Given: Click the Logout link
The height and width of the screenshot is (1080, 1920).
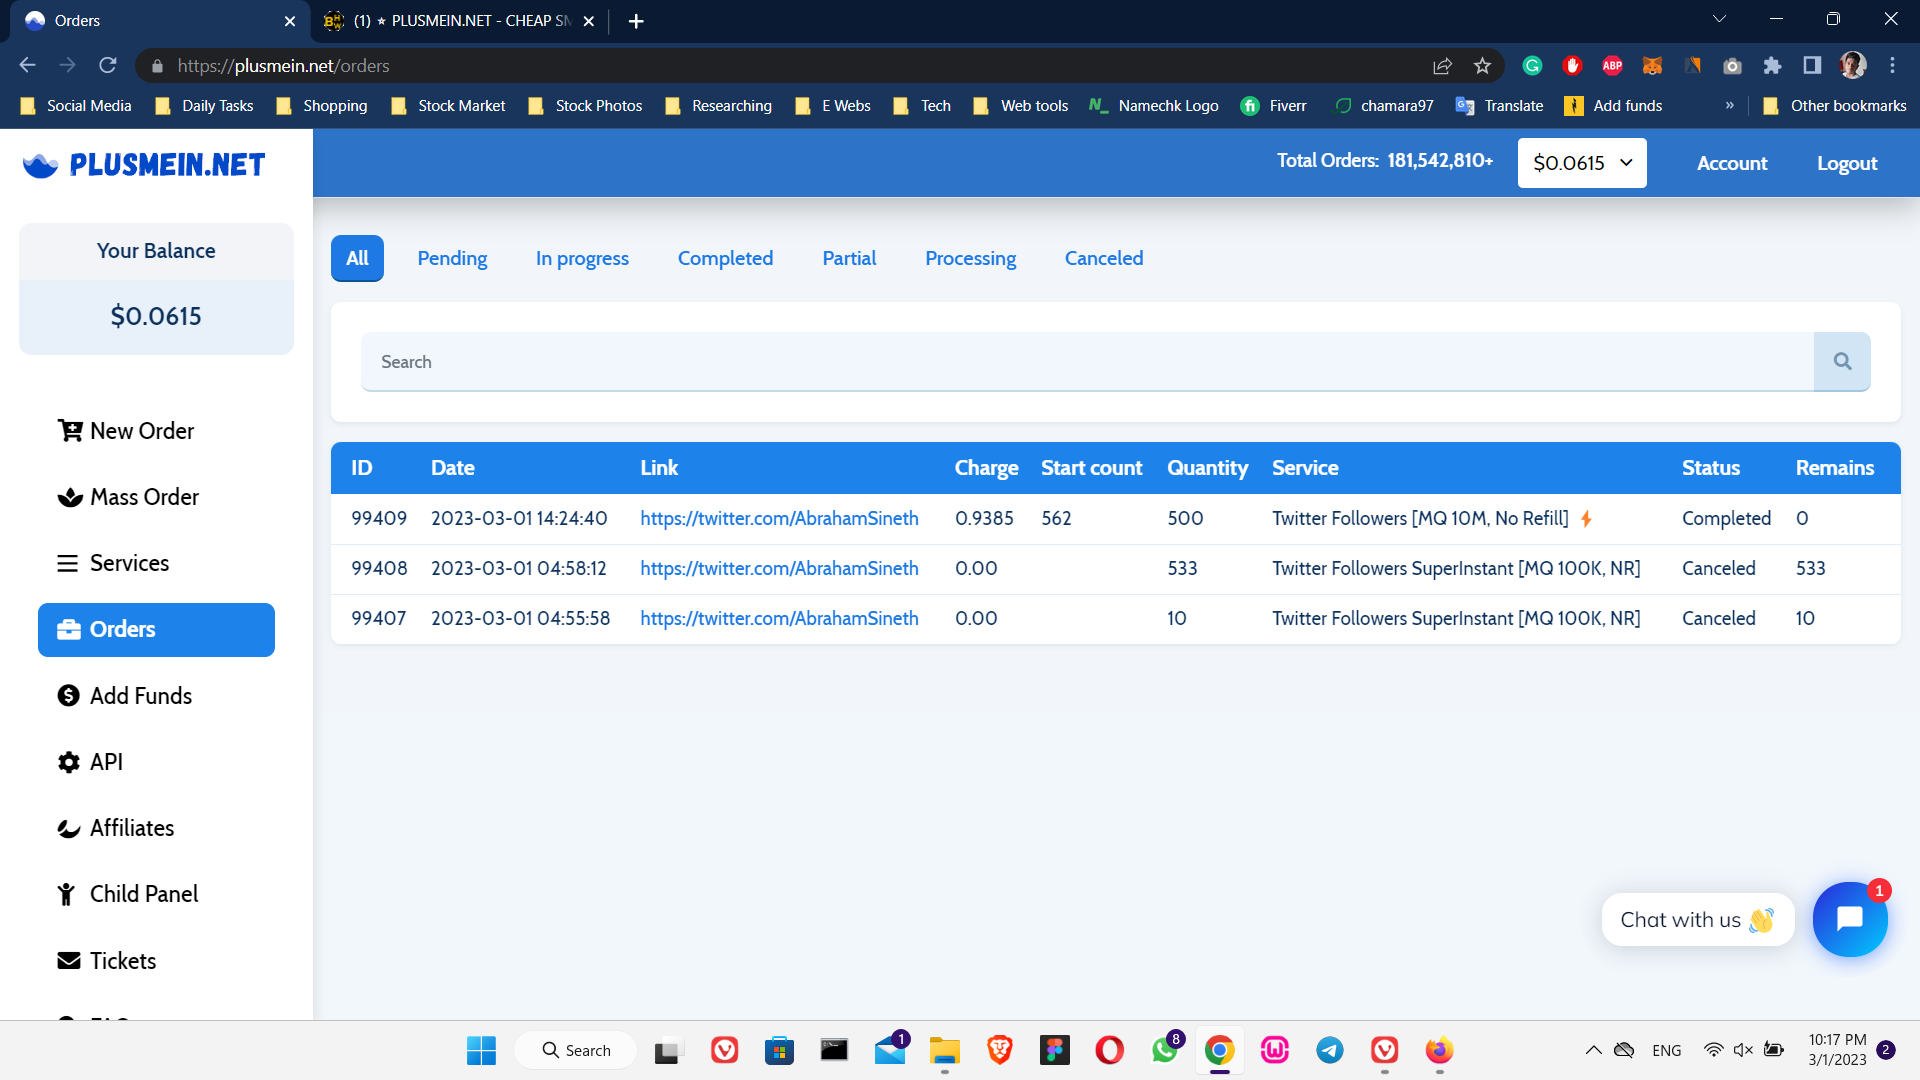Looking at the screenshot, I should (x=1847, y=163).
